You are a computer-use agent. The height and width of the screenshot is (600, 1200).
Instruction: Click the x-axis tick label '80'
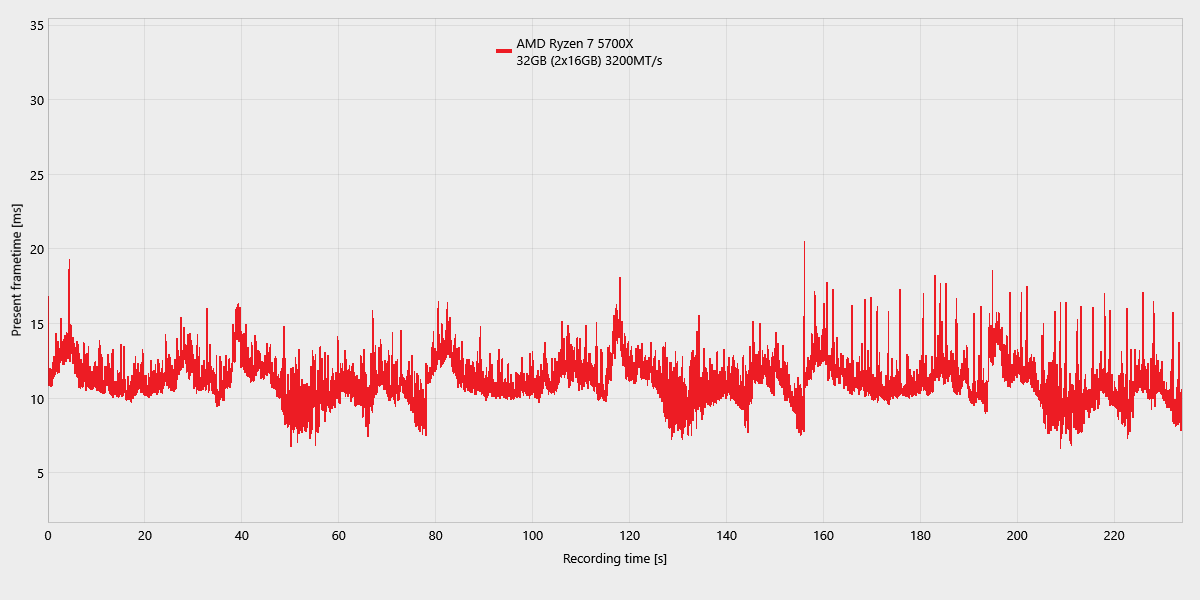click(436, 536)
